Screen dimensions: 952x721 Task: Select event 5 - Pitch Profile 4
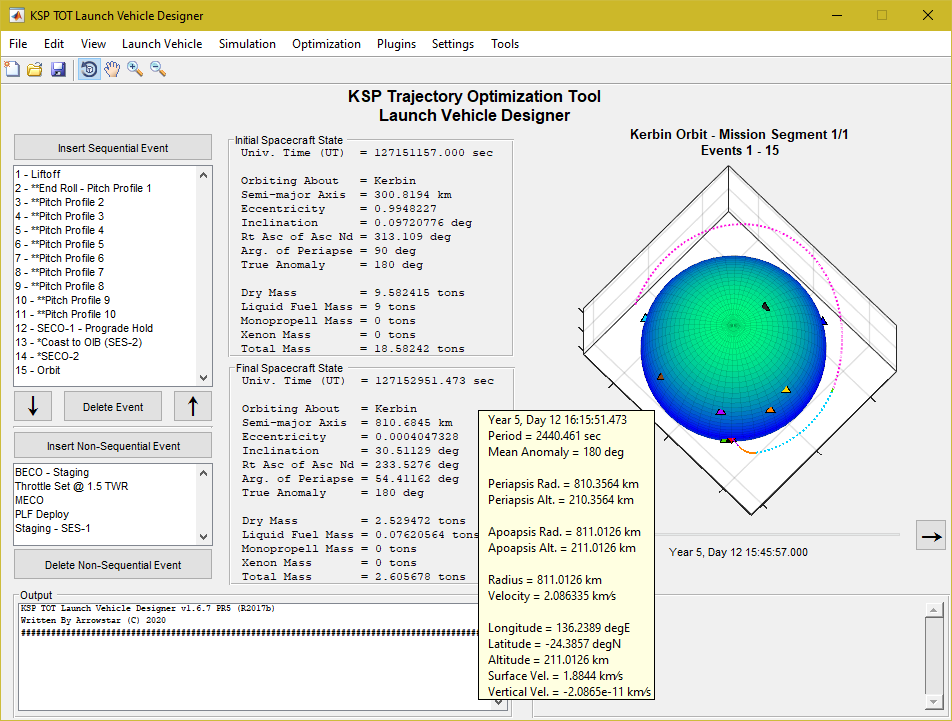pyautogui.click(x=105, y=230)
